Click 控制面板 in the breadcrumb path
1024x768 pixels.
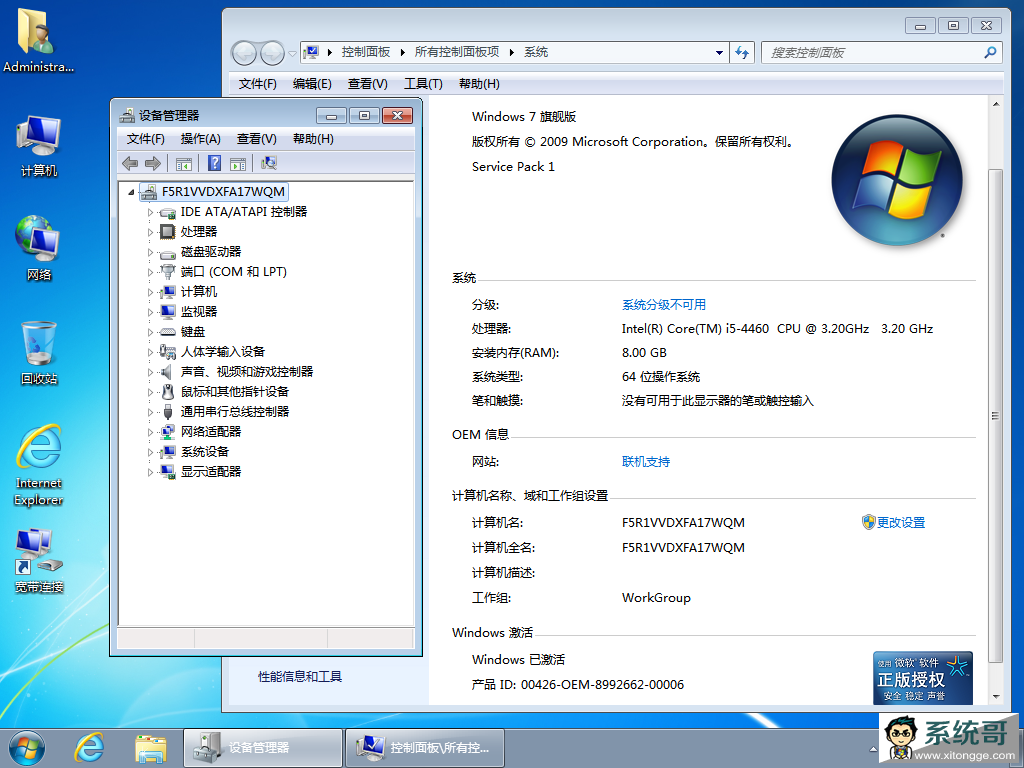click(366, 52)
